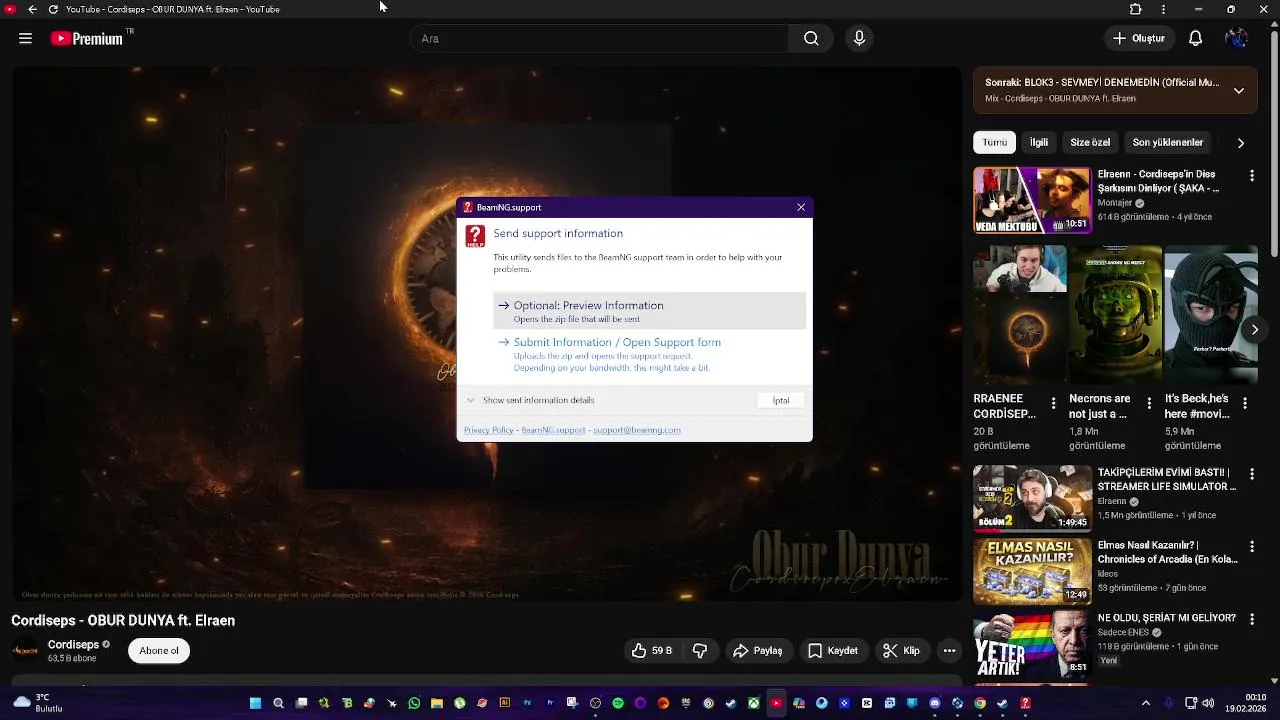1280x720 pixels.
Task: Open the Oluştur create menu
Action: pos(1139,38)
